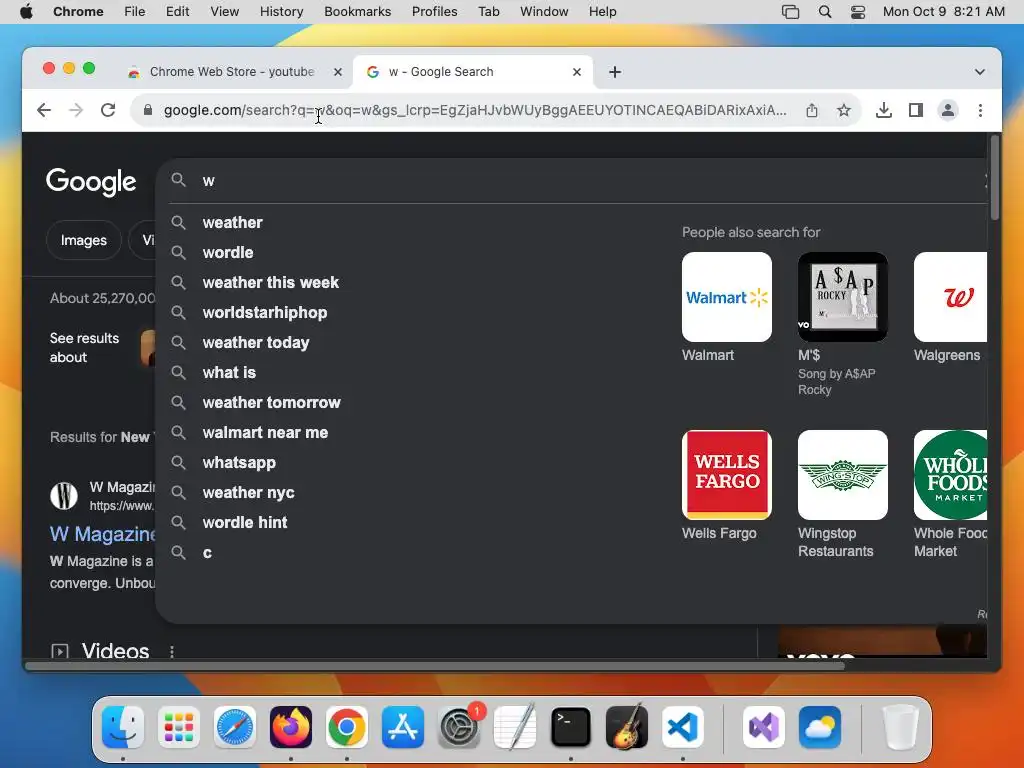This screenshot has width=1024, height=768.
Task: Click the lock icon in address bar
Action: tap(148, 110)
